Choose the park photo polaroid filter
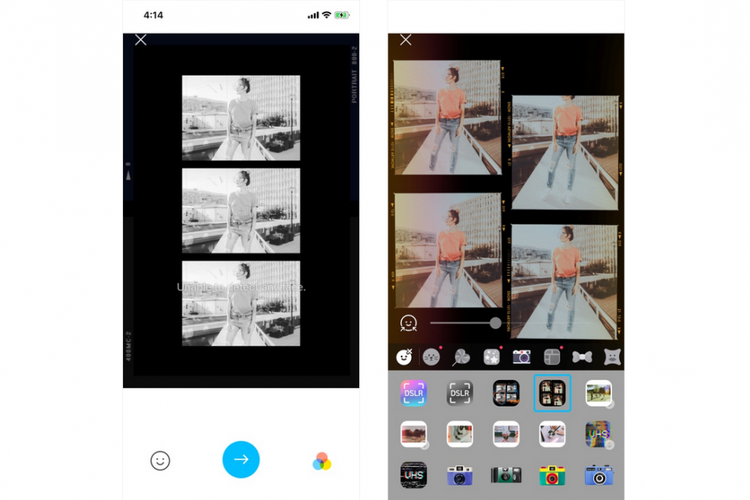The width and height of the screenshot is (750, 500). (x=599, y=393)
